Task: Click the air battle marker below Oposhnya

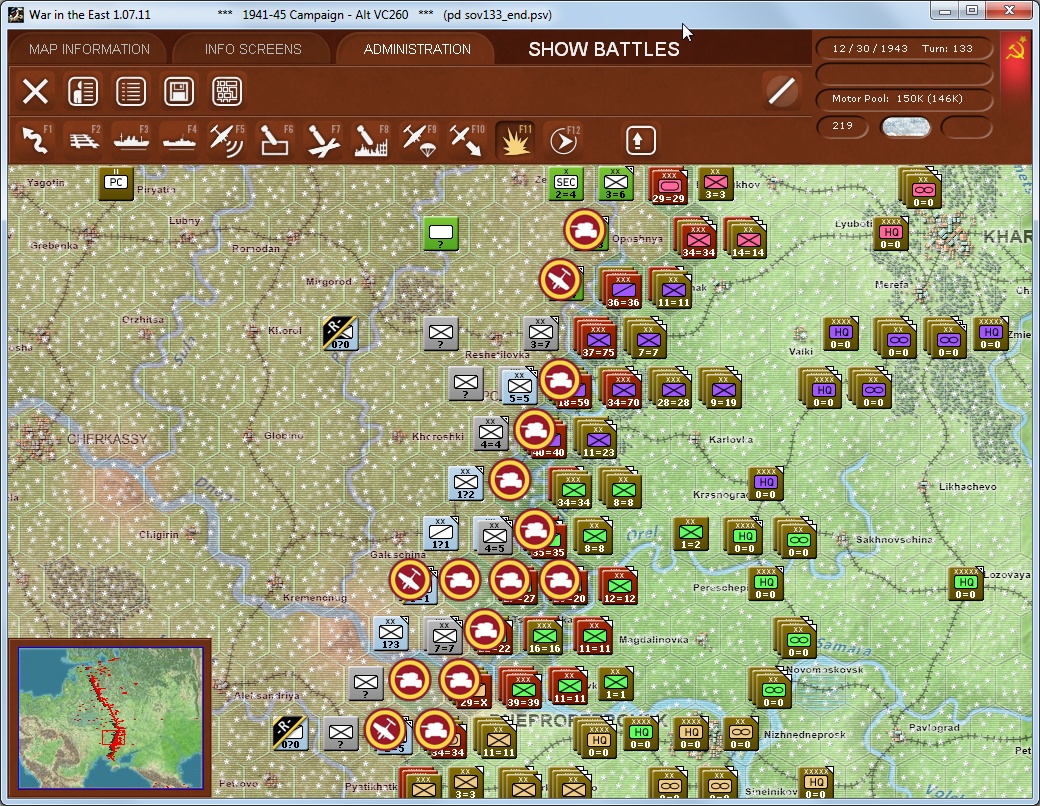Action: pyautogui.click(x=560, y=279)
